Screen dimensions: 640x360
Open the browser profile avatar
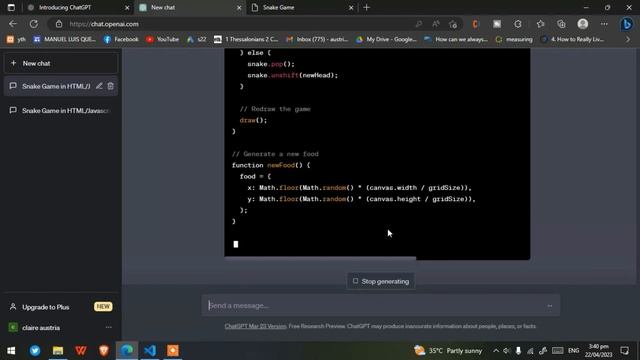[582, 24]
